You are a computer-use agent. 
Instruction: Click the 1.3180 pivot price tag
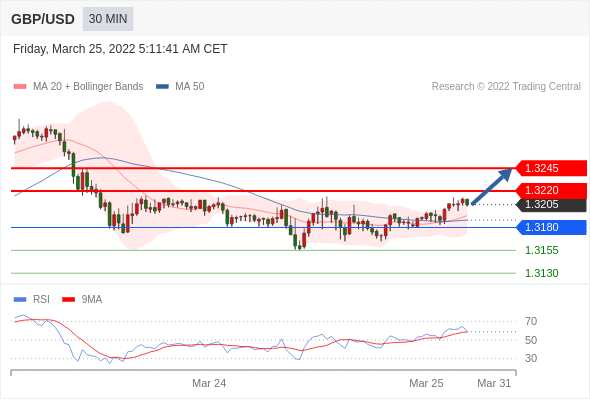click(x=550, y=227)
